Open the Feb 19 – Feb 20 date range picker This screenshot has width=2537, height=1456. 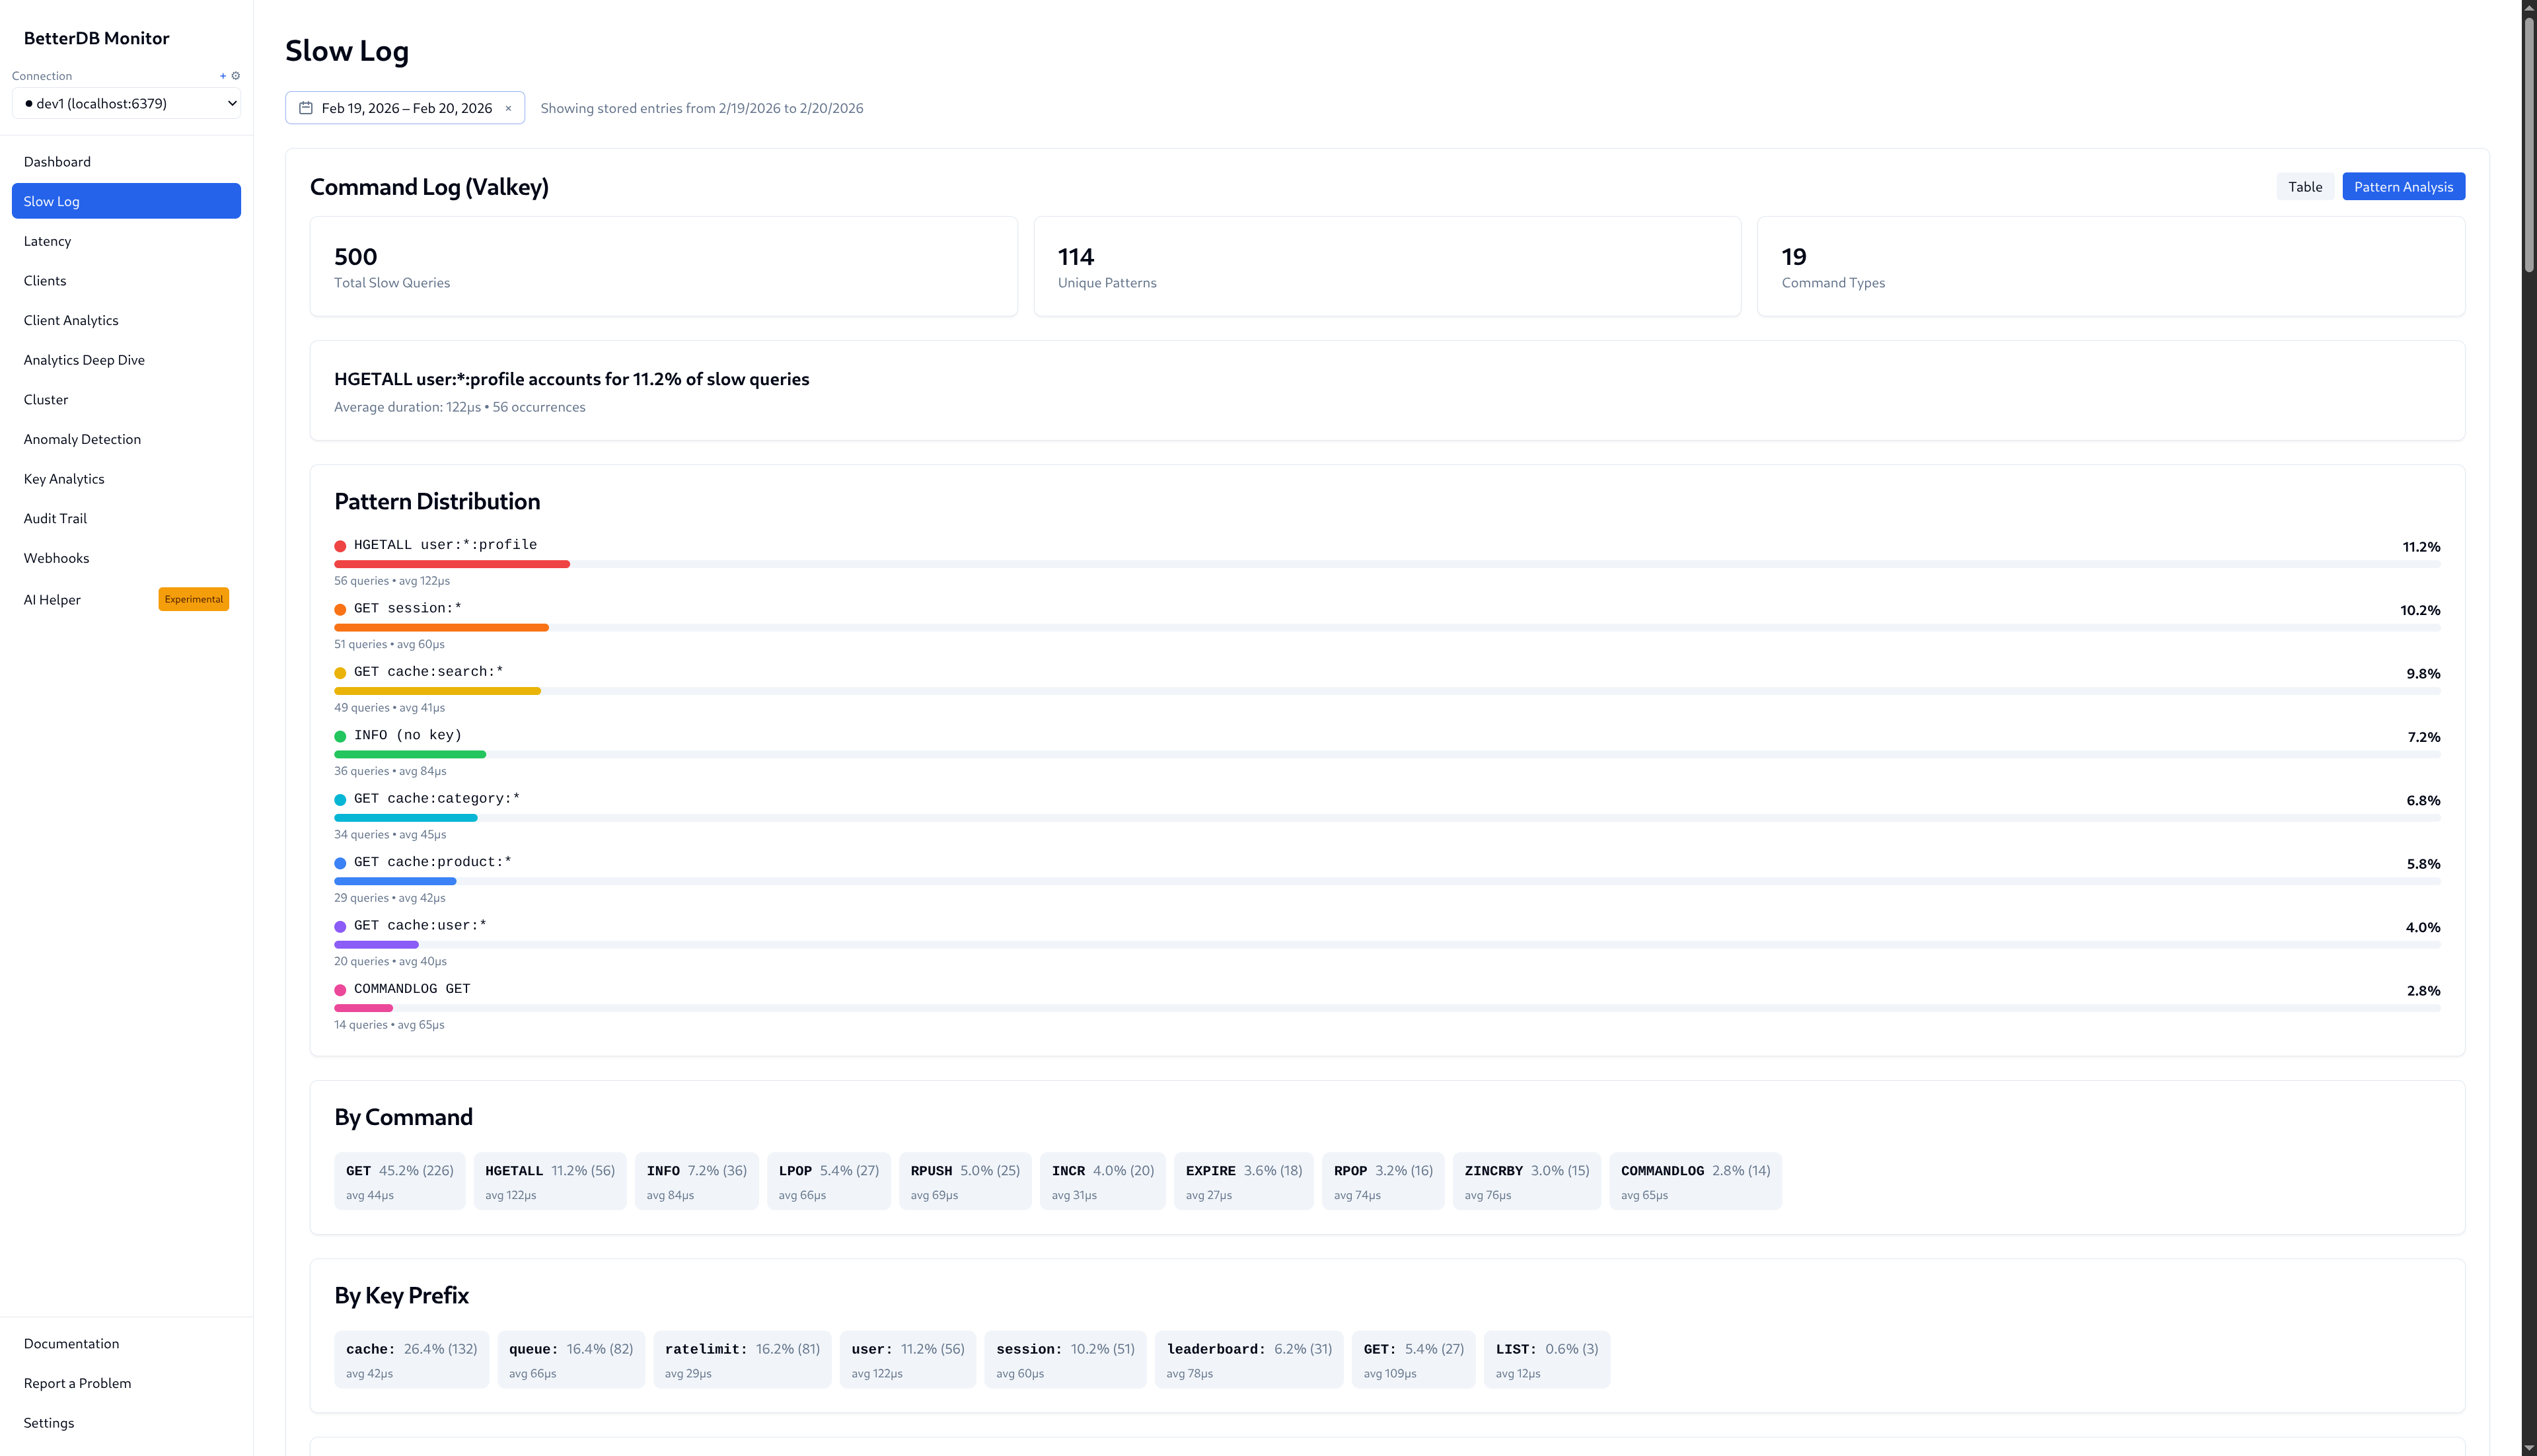point(404,107)
